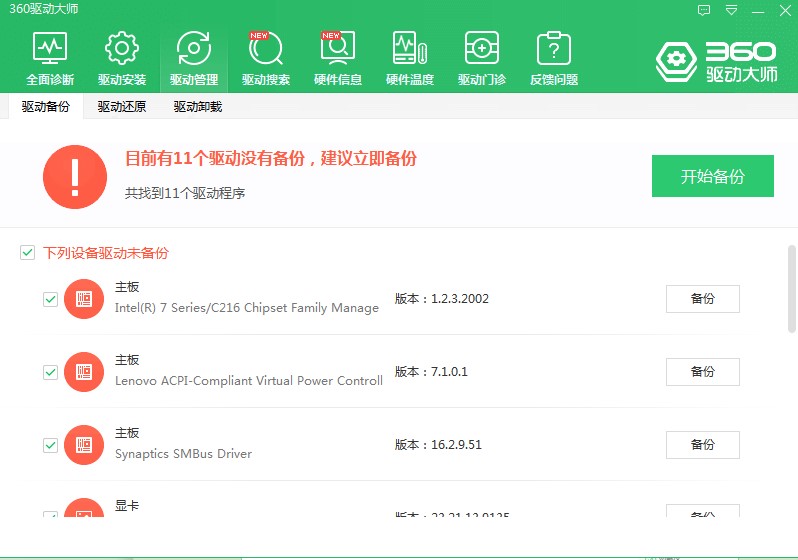
Task: Uncheck the Intel 7 Series Chipset driver checkbox
Action: (x=50, y=299)
